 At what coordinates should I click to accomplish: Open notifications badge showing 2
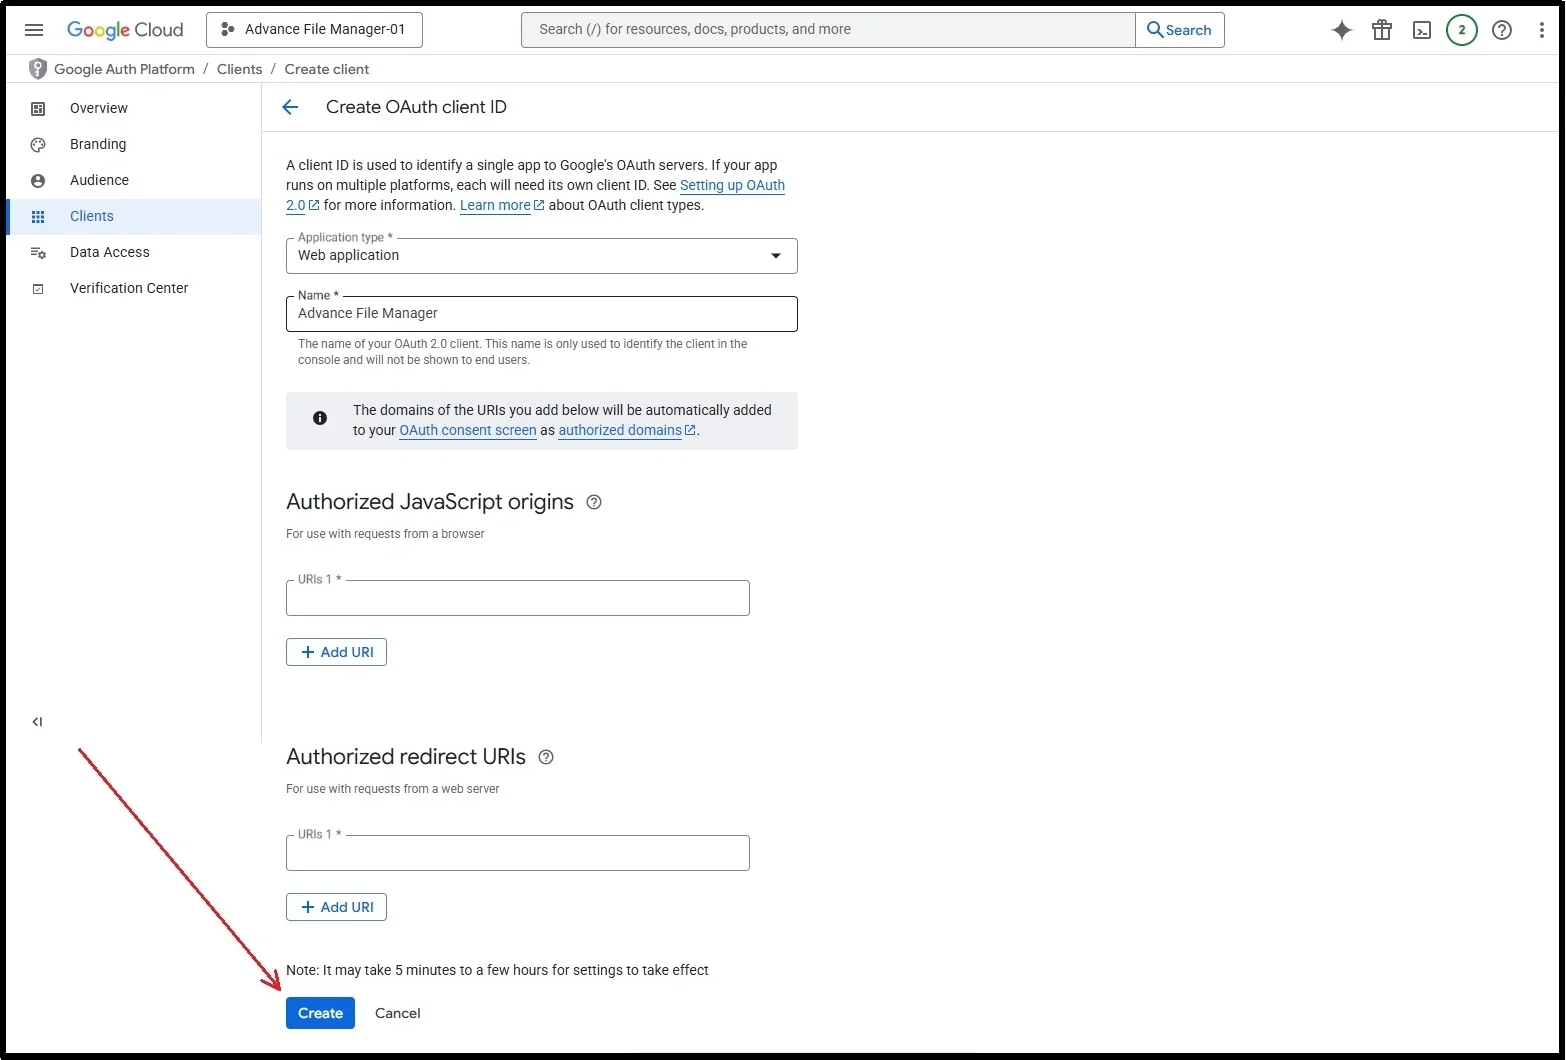tap(1461, 30)
